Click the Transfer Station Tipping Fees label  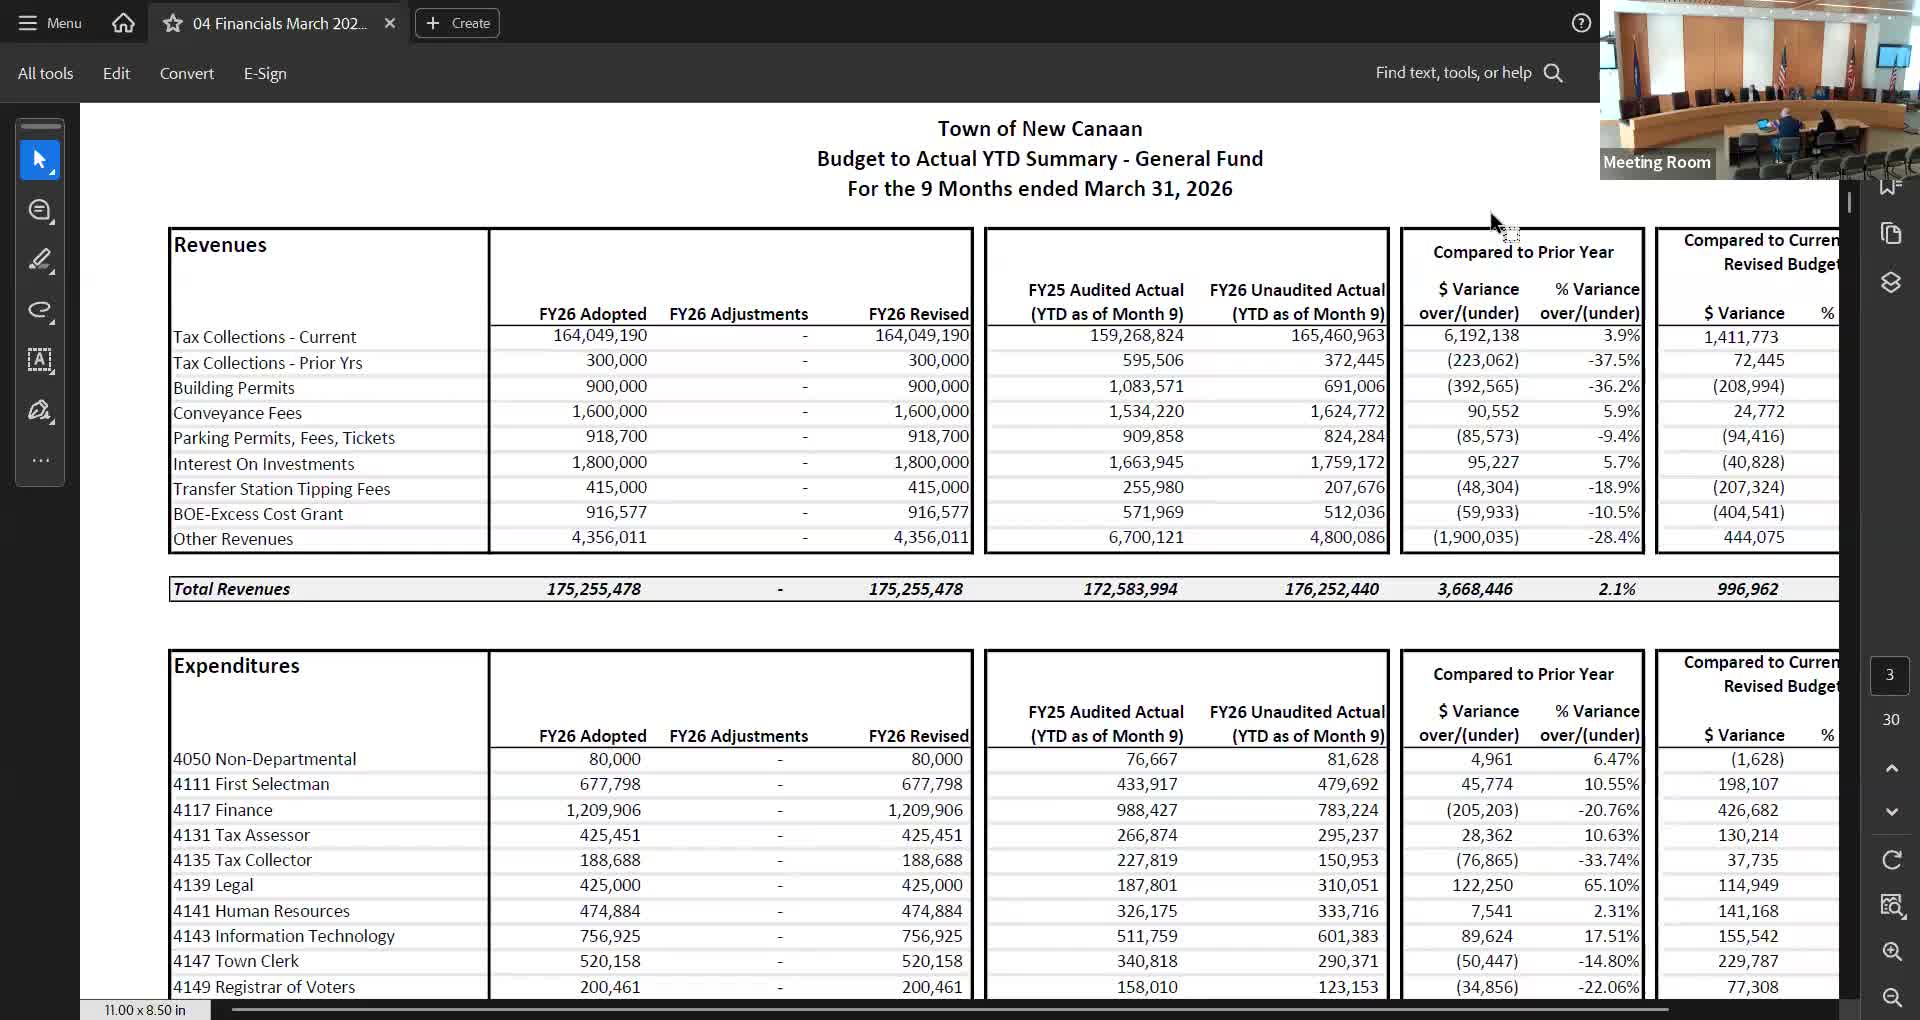pos(281,489)
